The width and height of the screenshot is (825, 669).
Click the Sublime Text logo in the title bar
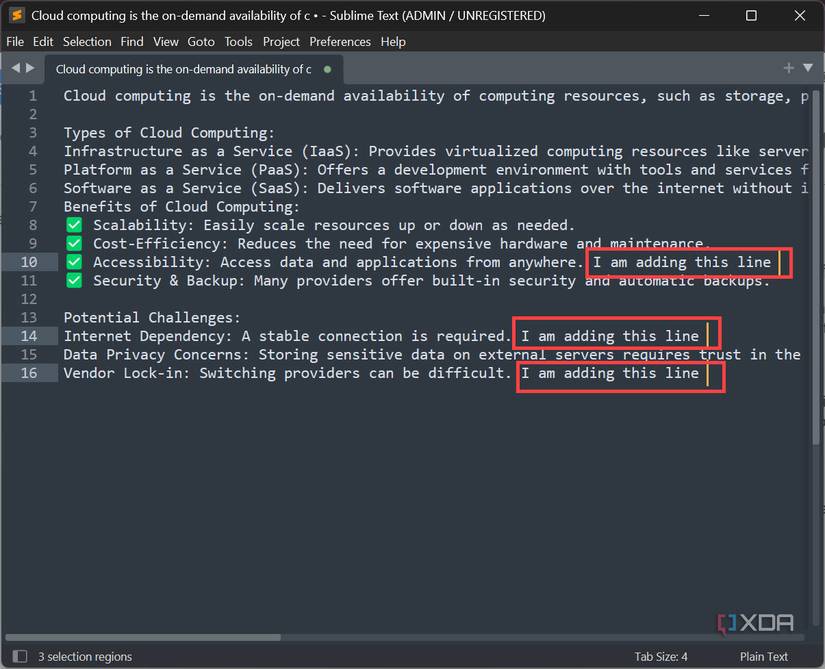pyautogui.click(x=14, y=15)
